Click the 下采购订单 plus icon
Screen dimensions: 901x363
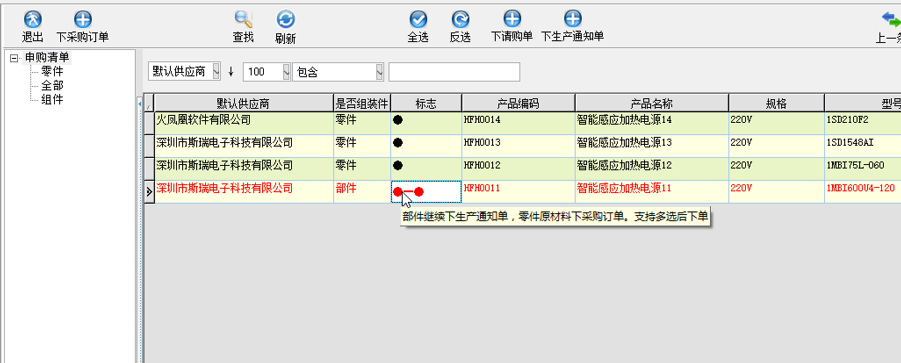coord(83,20)
